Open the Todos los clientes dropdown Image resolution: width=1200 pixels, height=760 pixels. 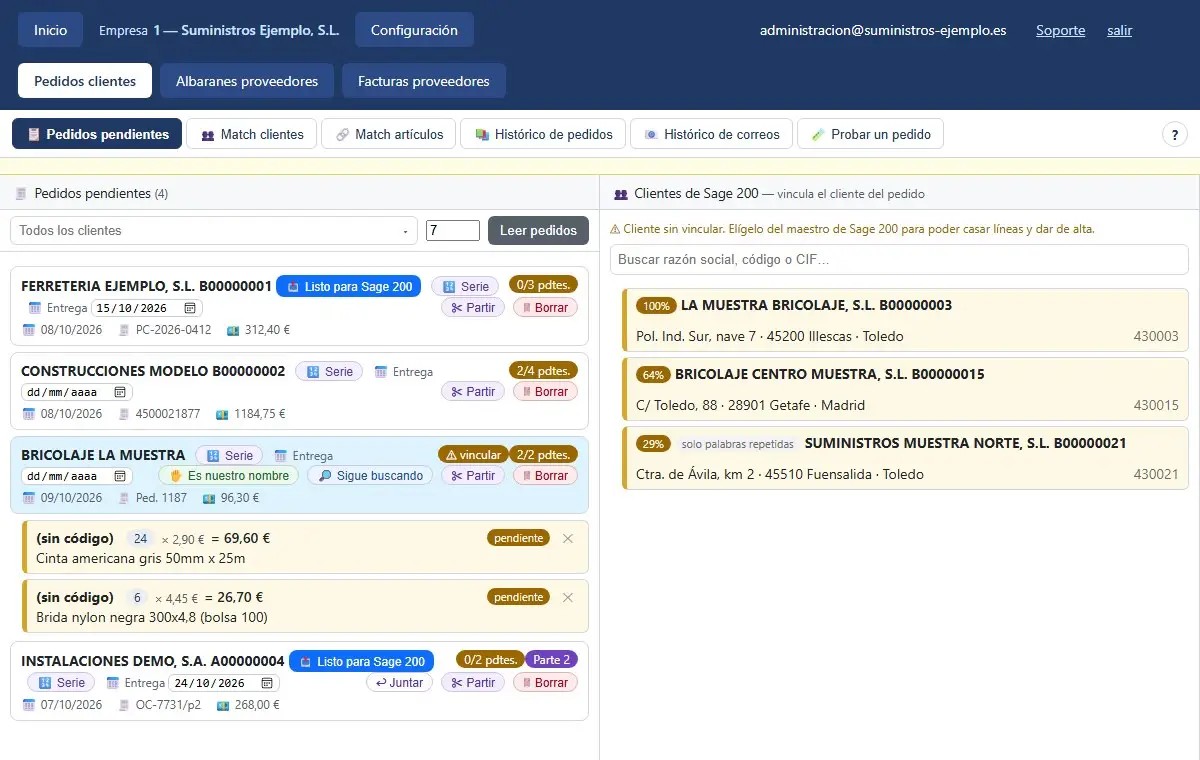214,230
